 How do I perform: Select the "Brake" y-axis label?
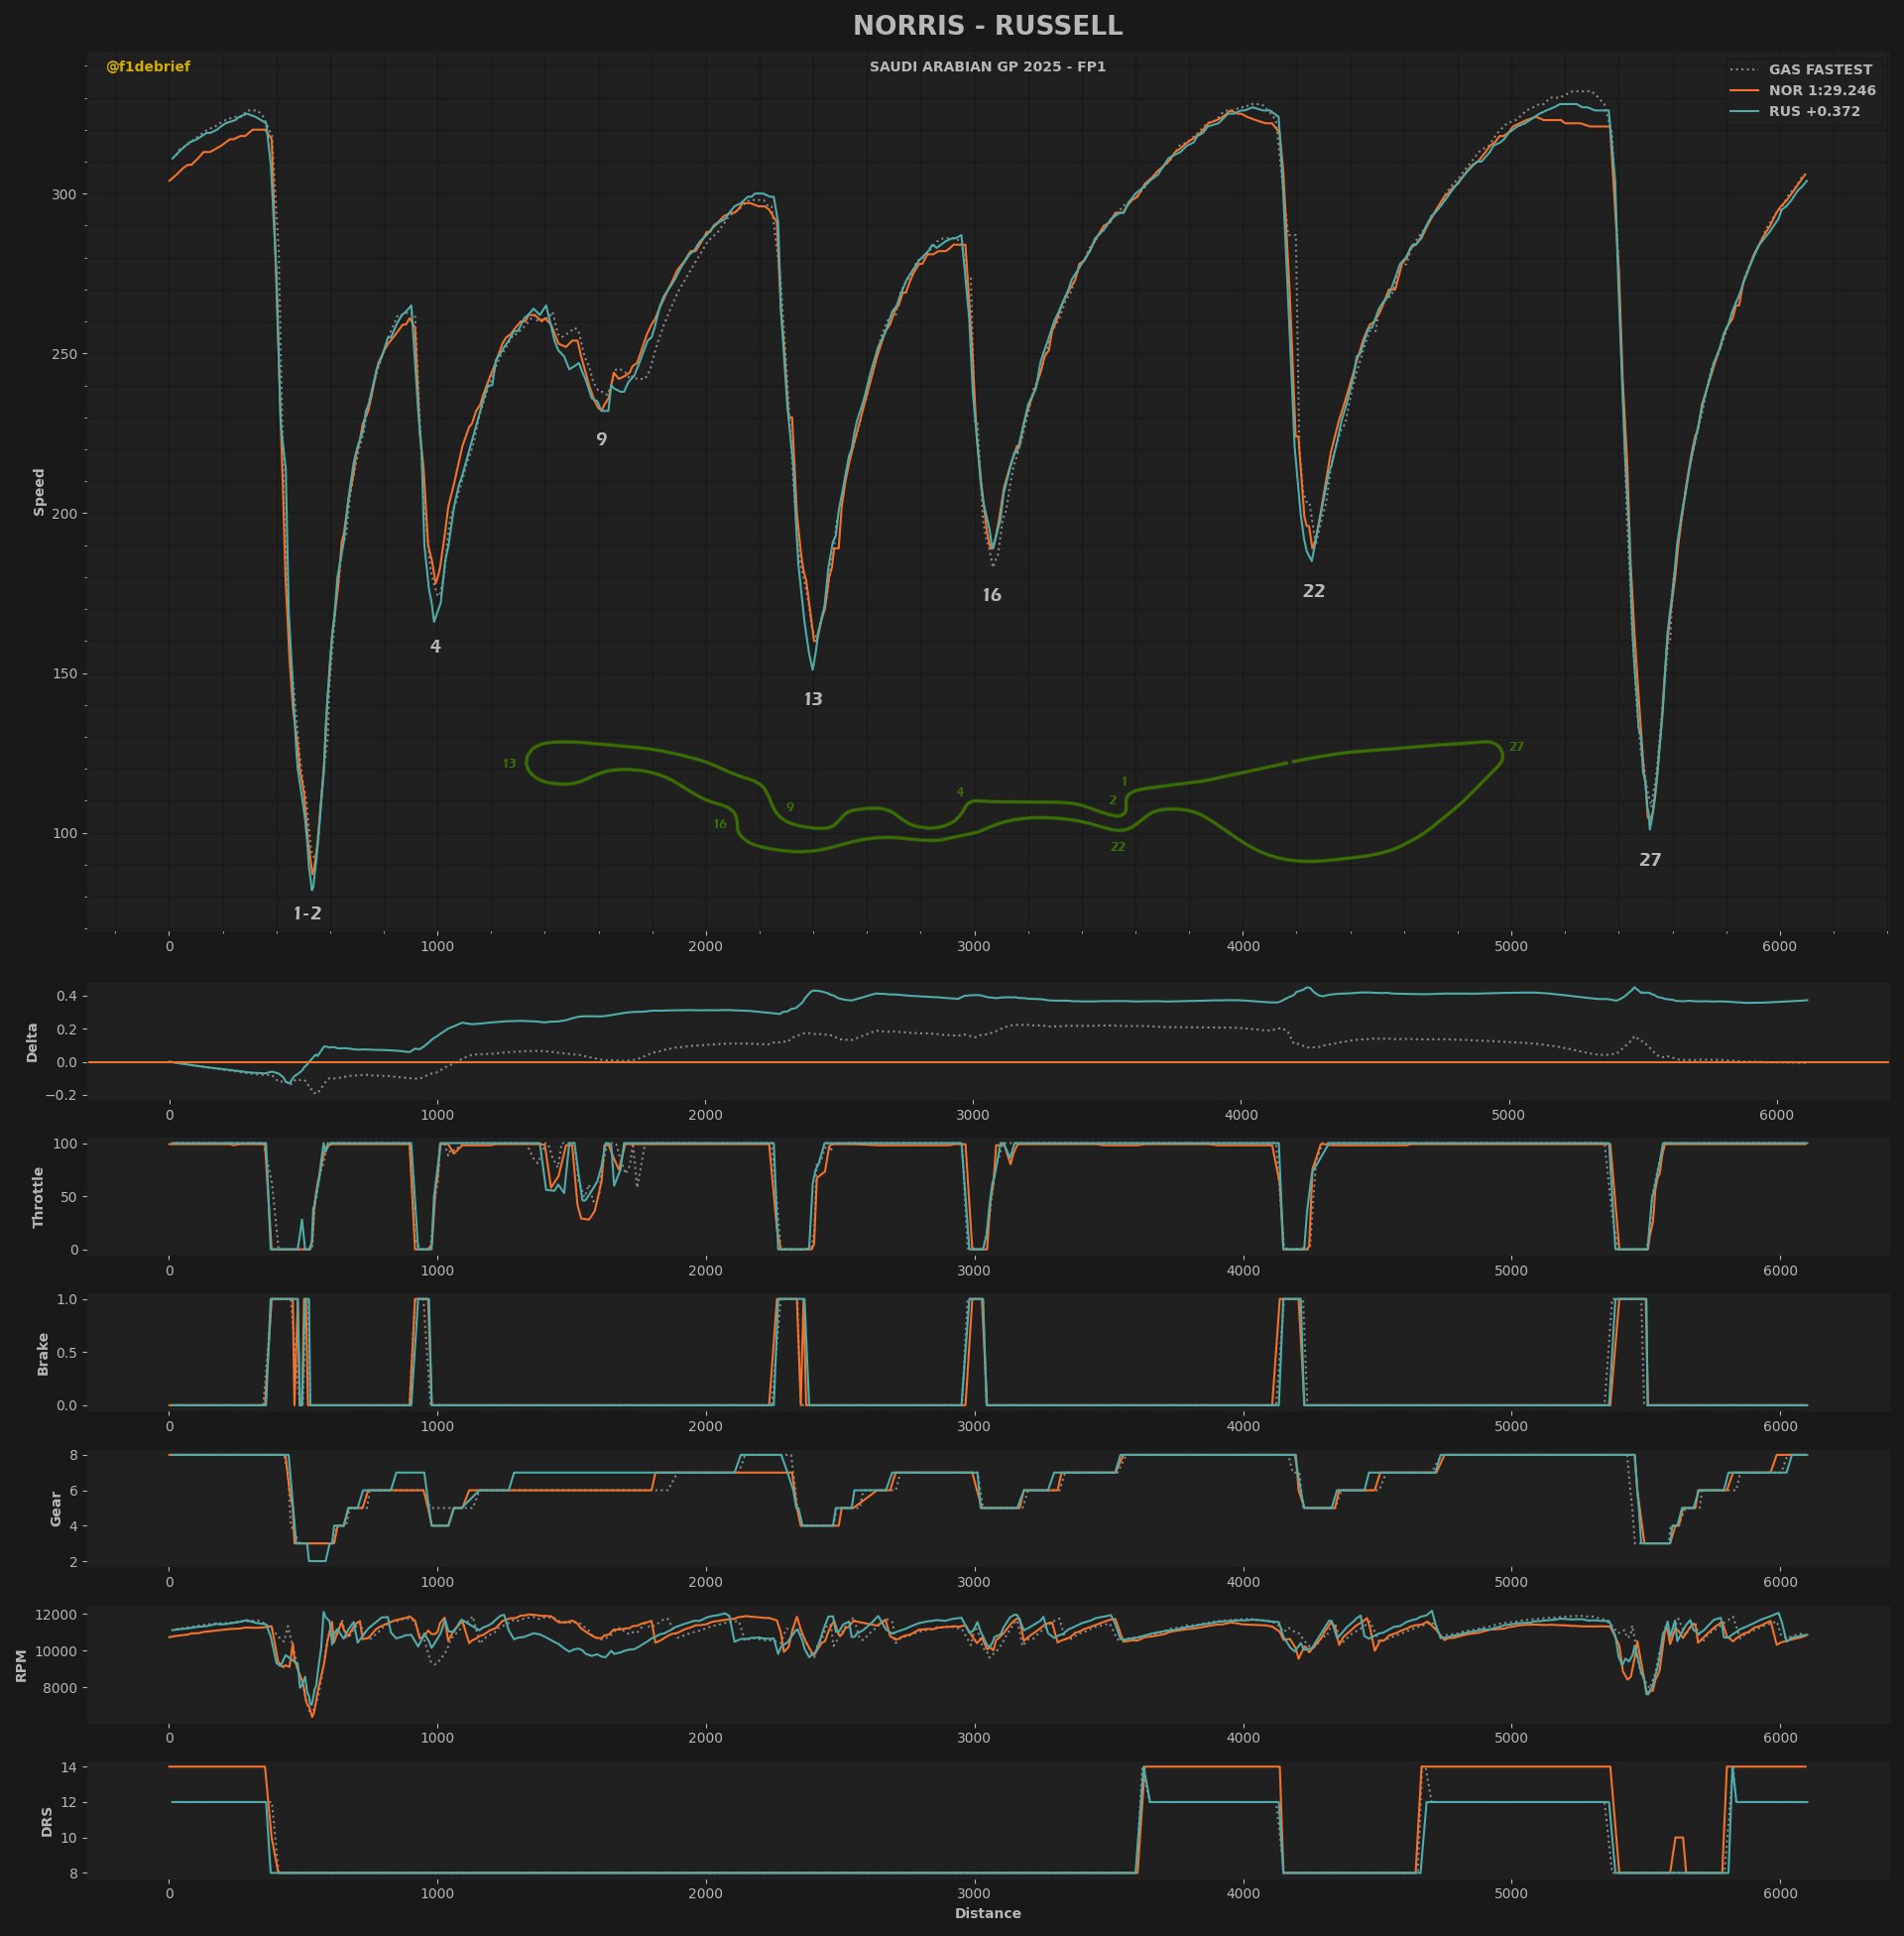43,1353
